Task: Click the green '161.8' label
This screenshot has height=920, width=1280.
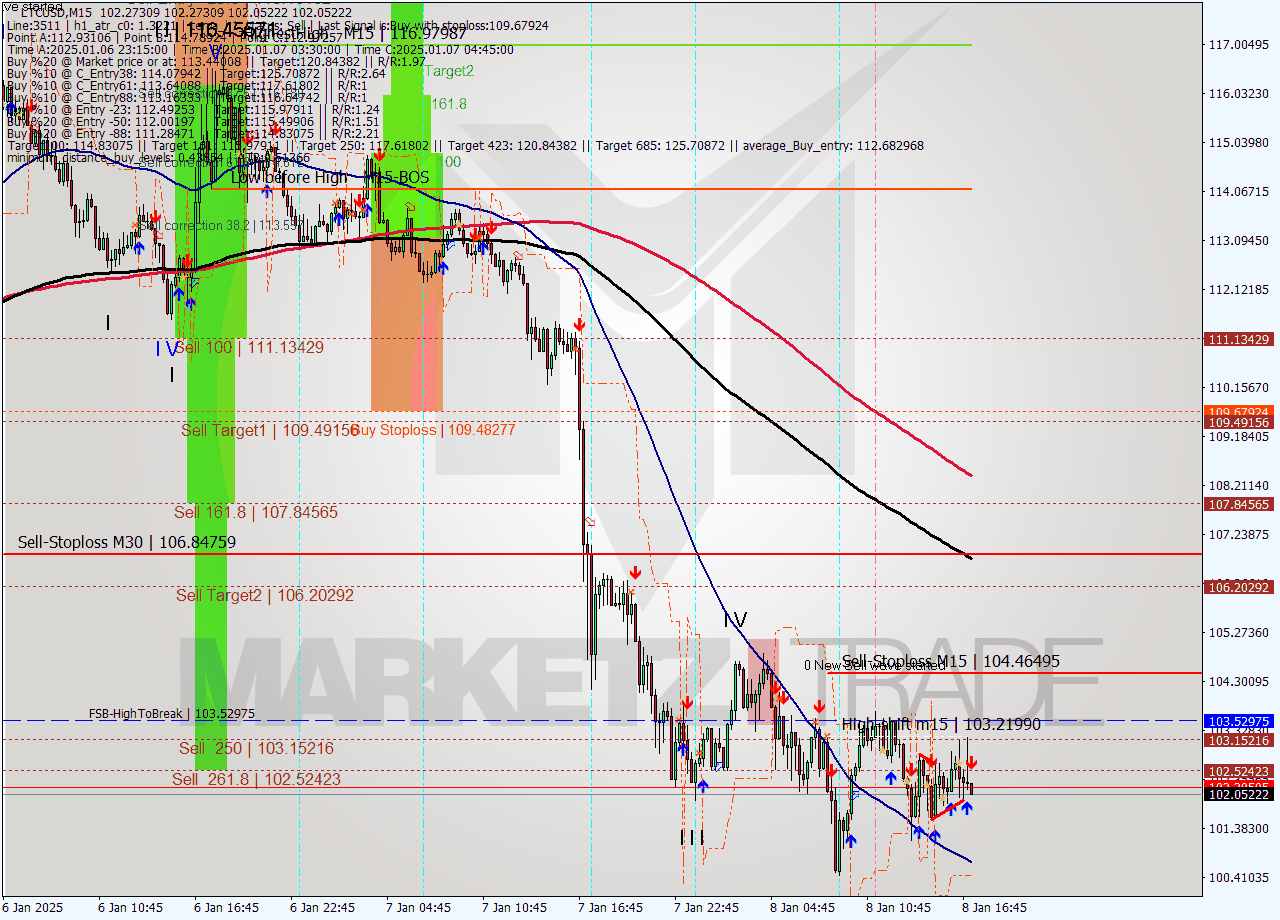Action: pos(449,103)
